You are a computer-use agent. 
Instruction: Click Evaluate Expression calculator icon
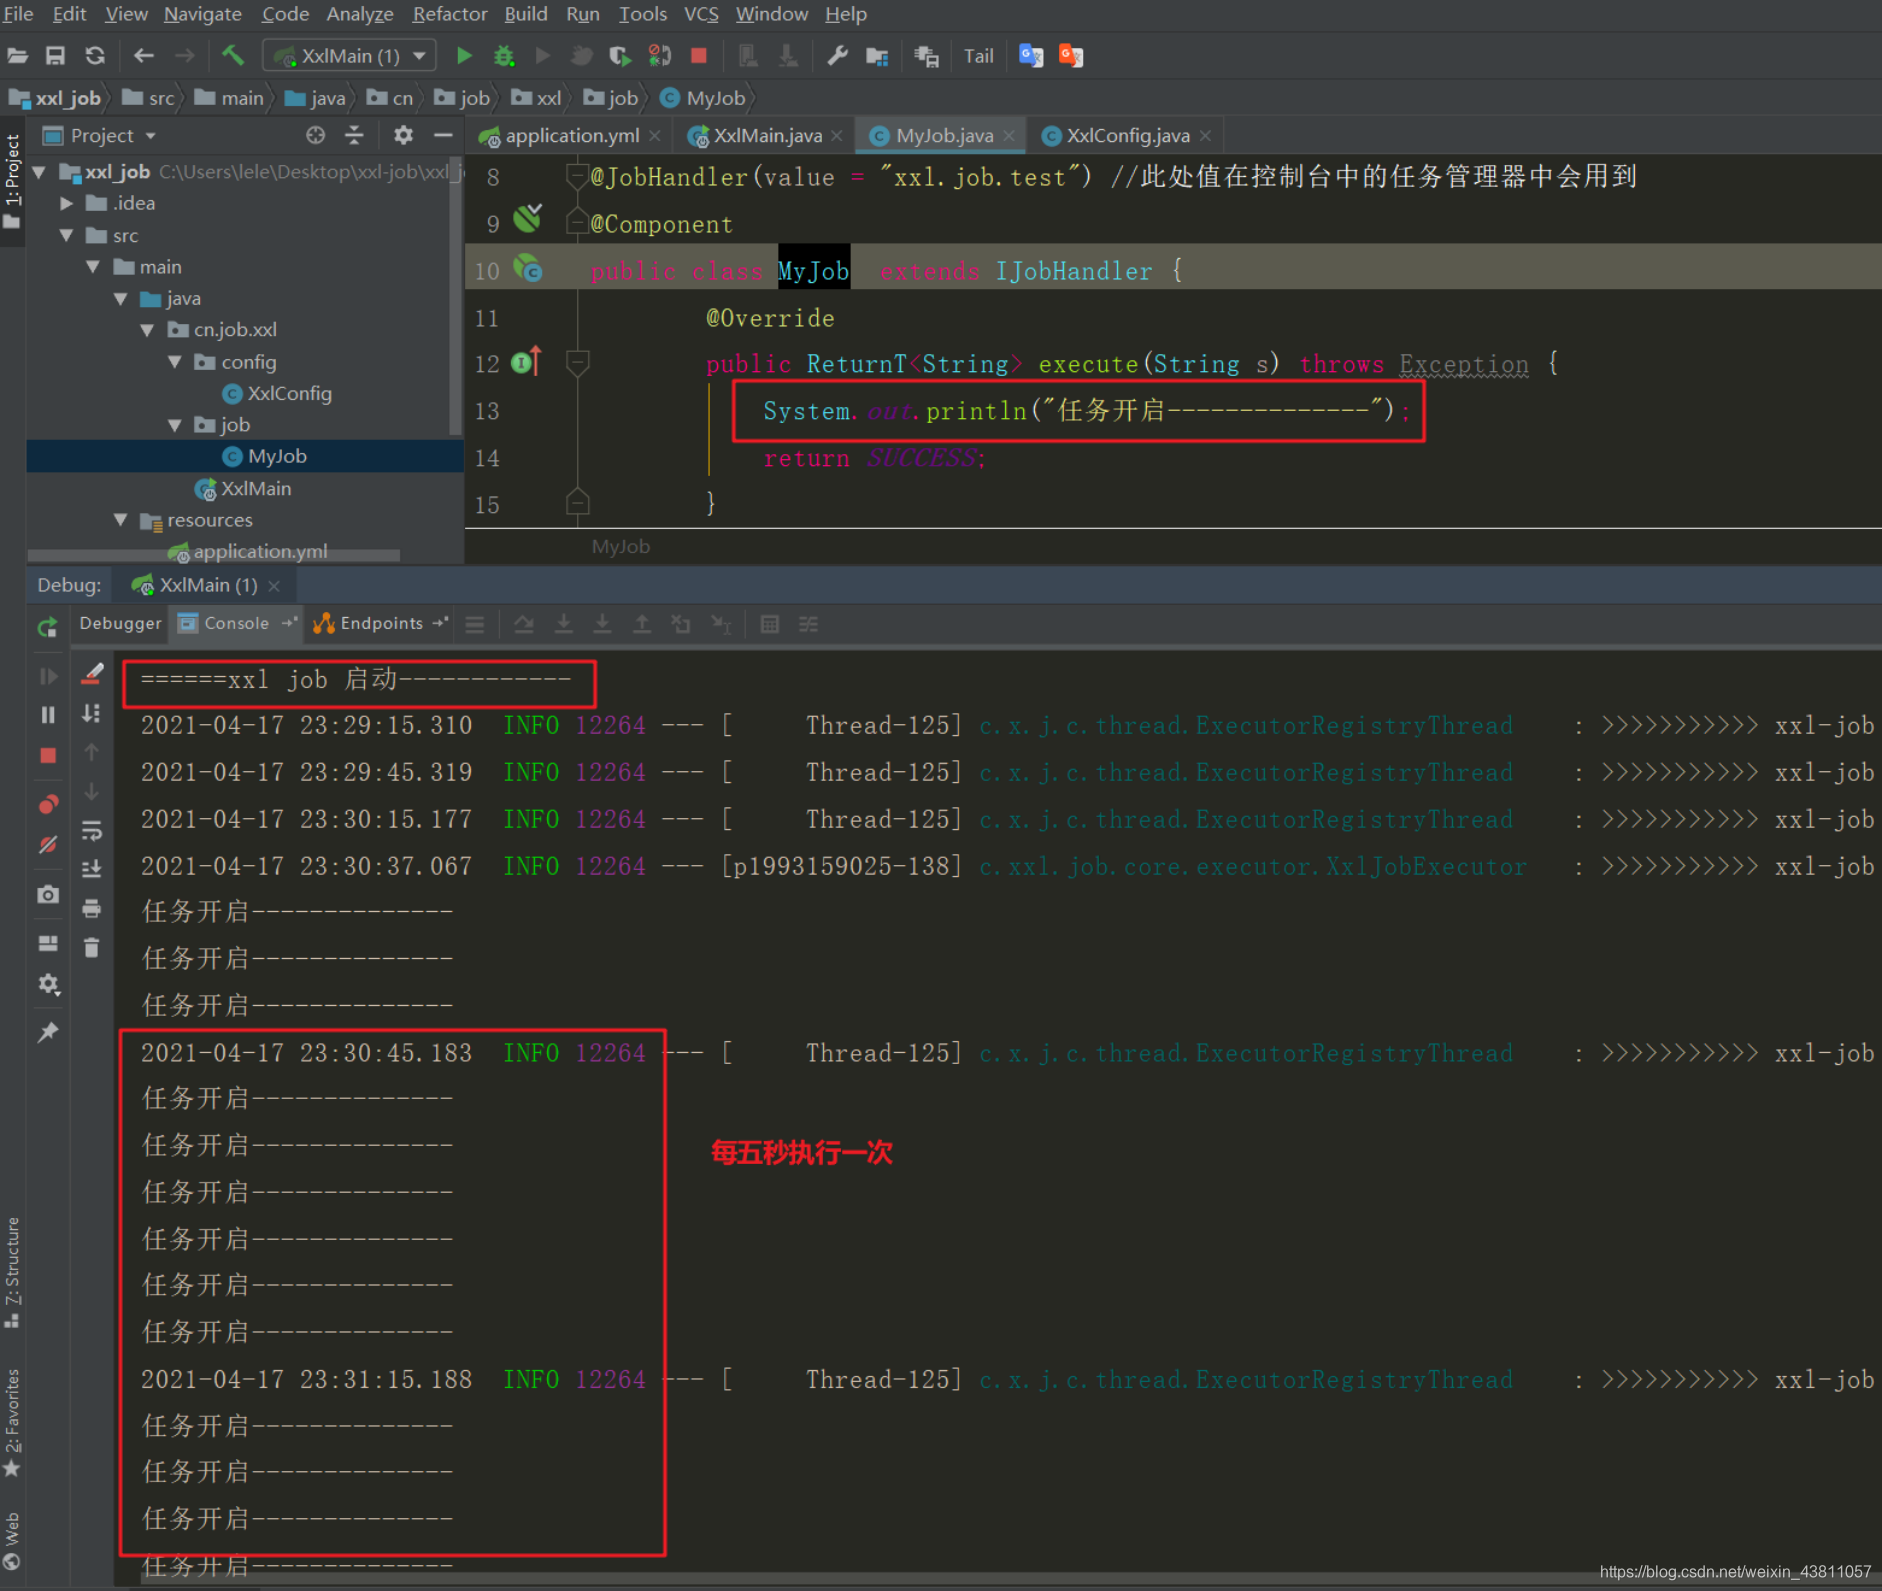click(x=769, y=624)
